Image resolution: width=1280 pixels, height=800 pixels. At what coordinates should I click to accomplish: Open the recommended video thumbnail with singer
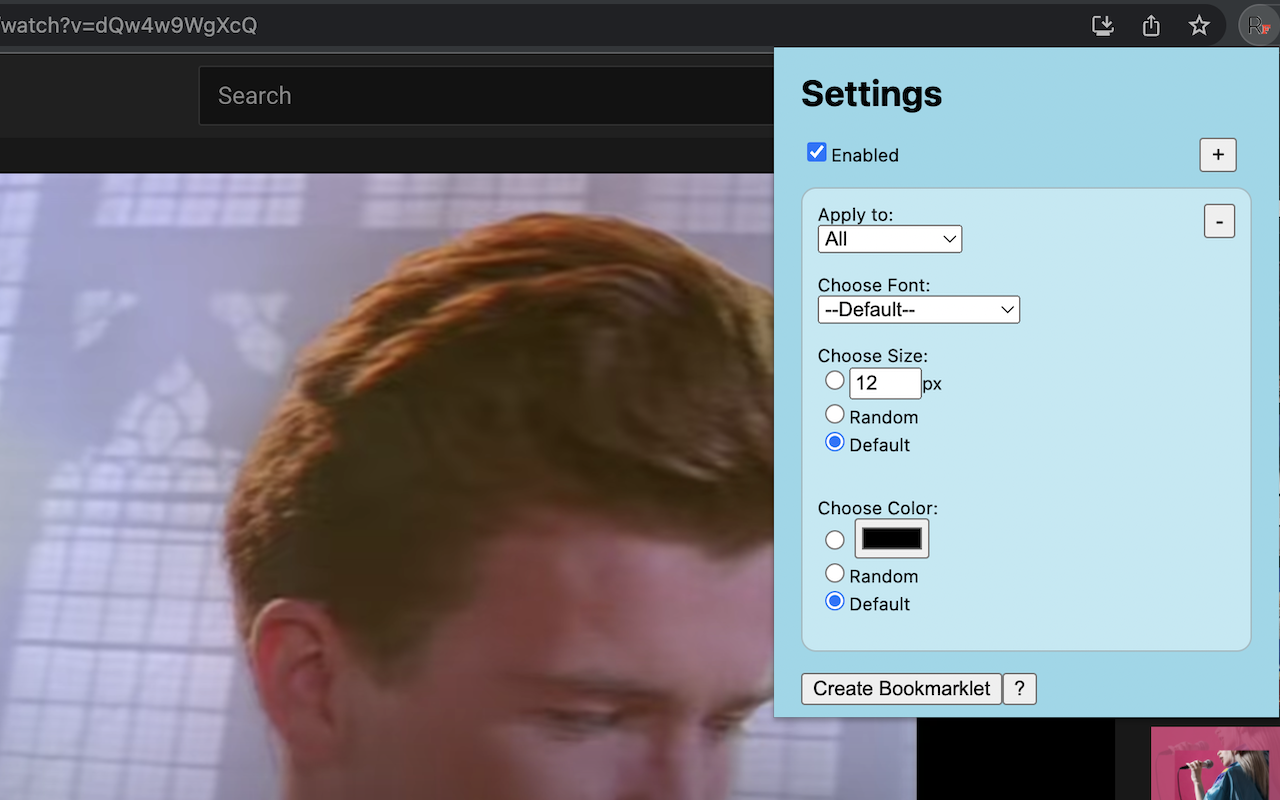tap(1215, 763)
